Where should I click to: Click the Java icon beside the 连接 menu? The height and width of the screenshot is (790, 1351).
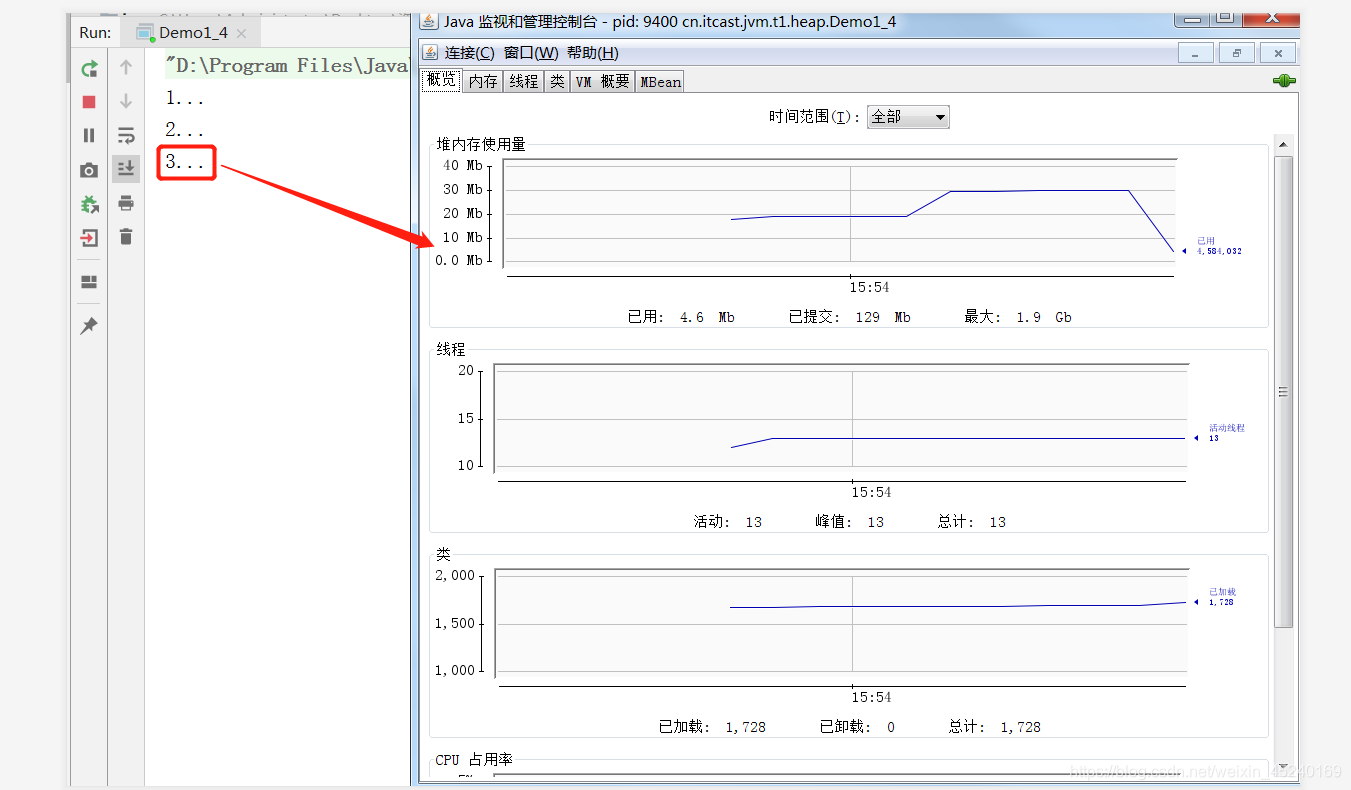(431, 53)
